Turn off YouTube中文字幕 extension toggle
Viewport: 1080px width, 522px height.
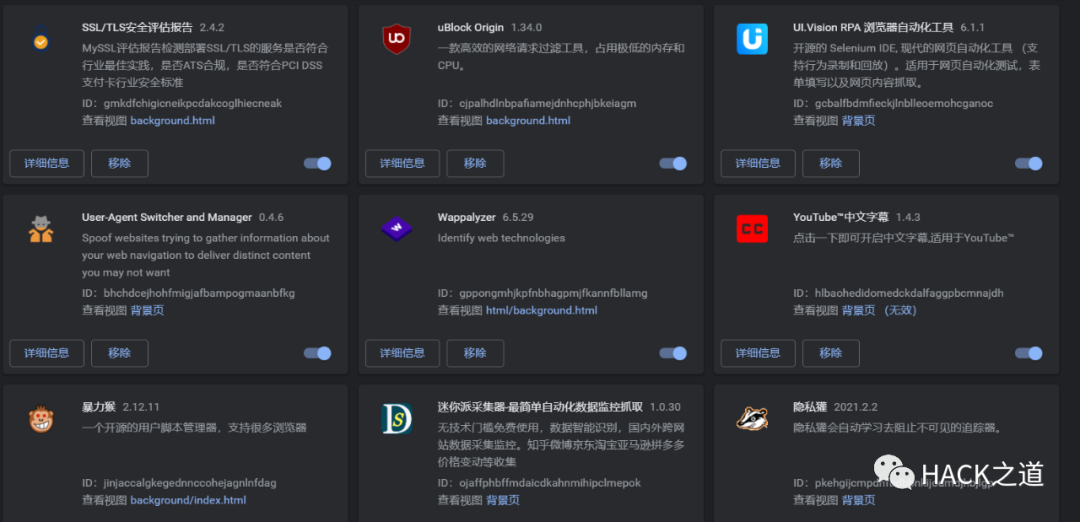pos(1028,353)
